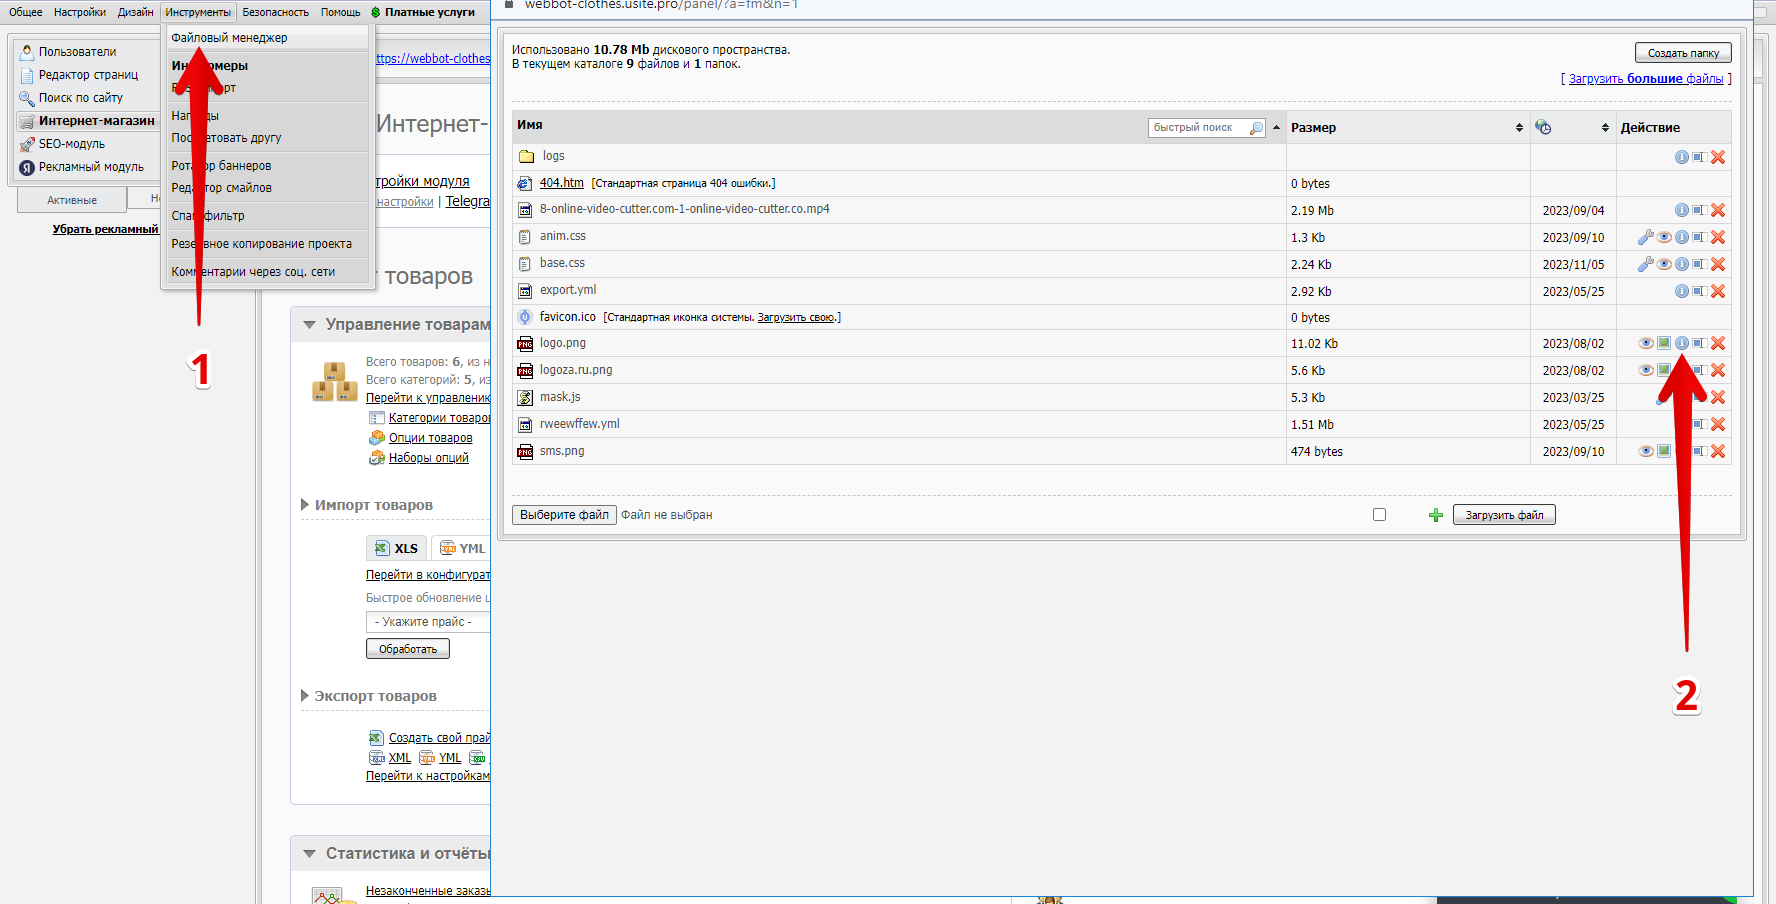Rename the export.yml file using rename icon
The width and height of the screenshot is (1776, 904).
pos(1699,291)
